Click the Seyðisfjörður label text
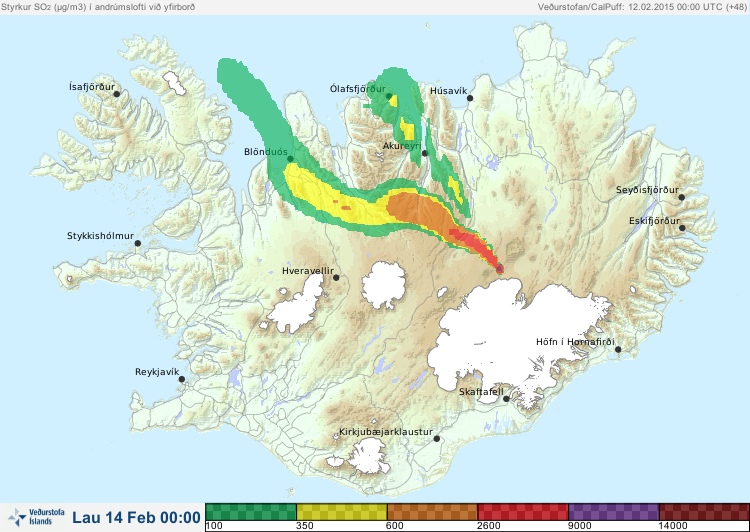The width and height of the screenshot is (750, 532). click(647, 190)
